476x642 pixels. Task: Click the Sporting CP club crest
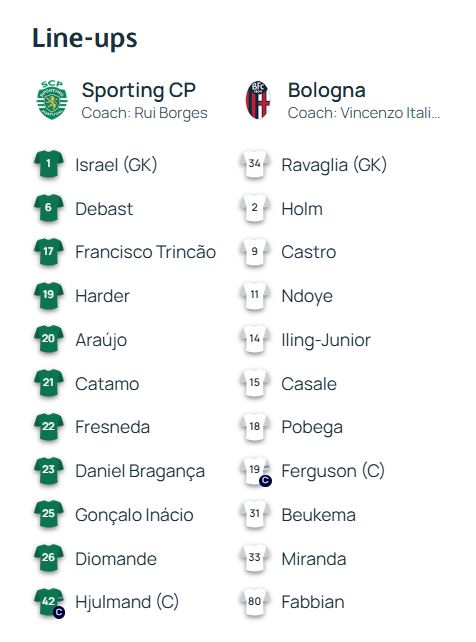(52, 100)
